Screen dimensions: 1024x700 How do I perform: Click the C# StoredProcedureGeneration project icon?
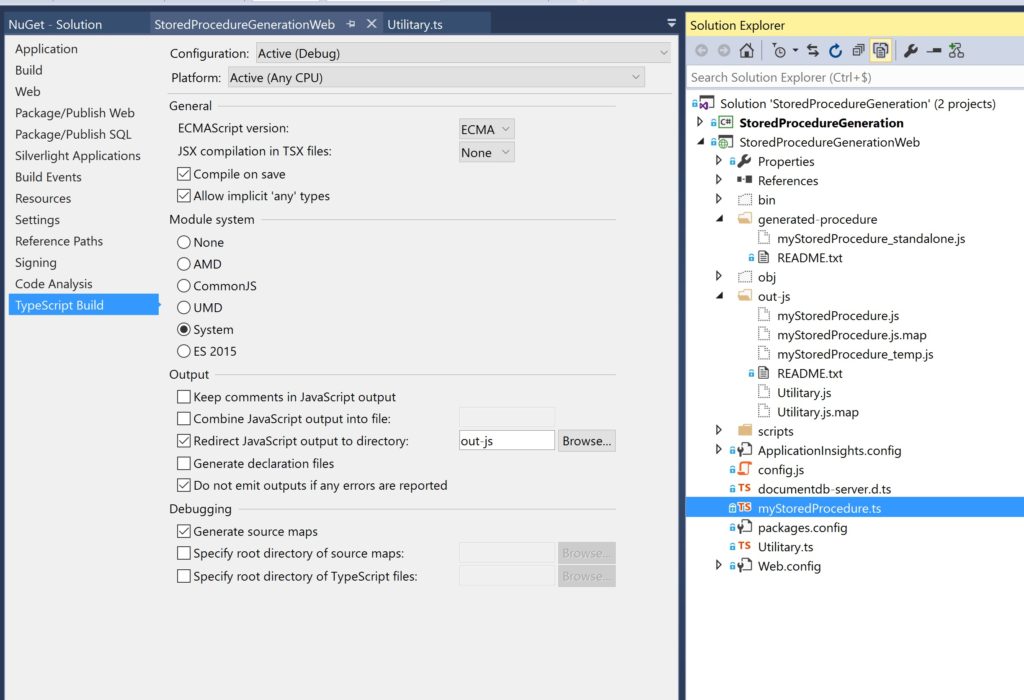click(x=726, y=123)
